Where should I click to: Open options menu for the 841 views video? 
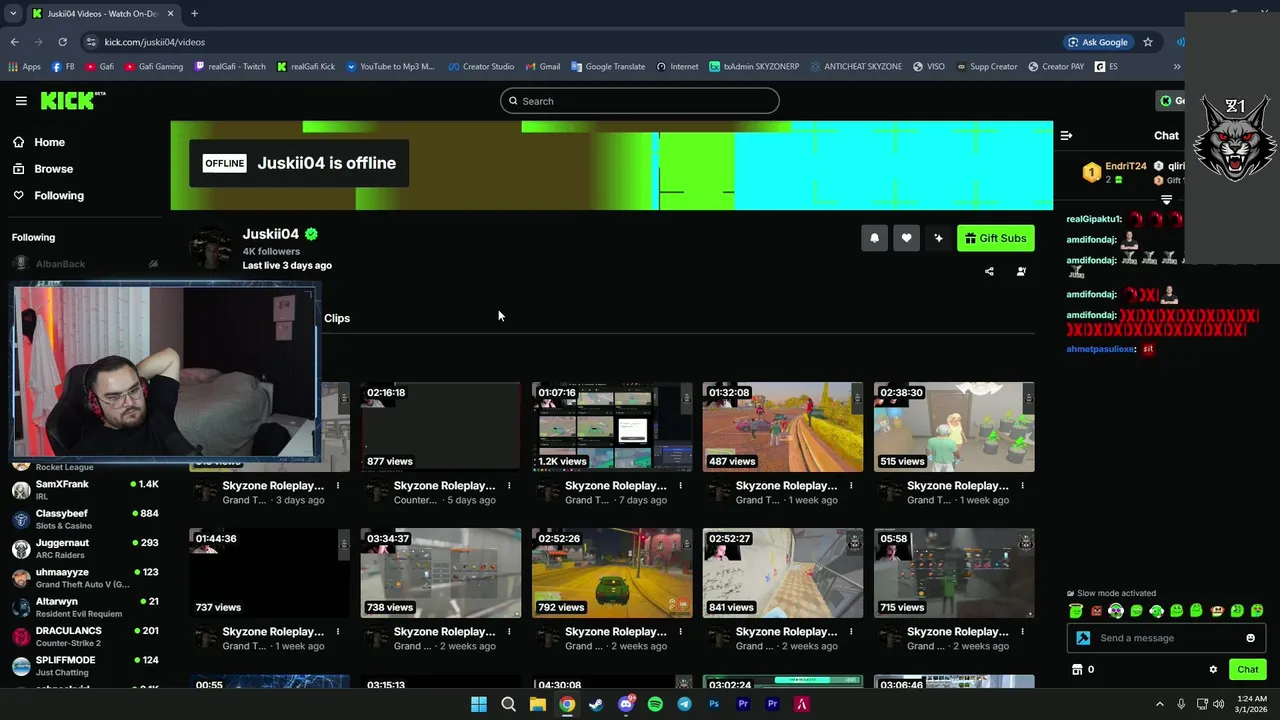pyautogui.click(x=851, y=632)
